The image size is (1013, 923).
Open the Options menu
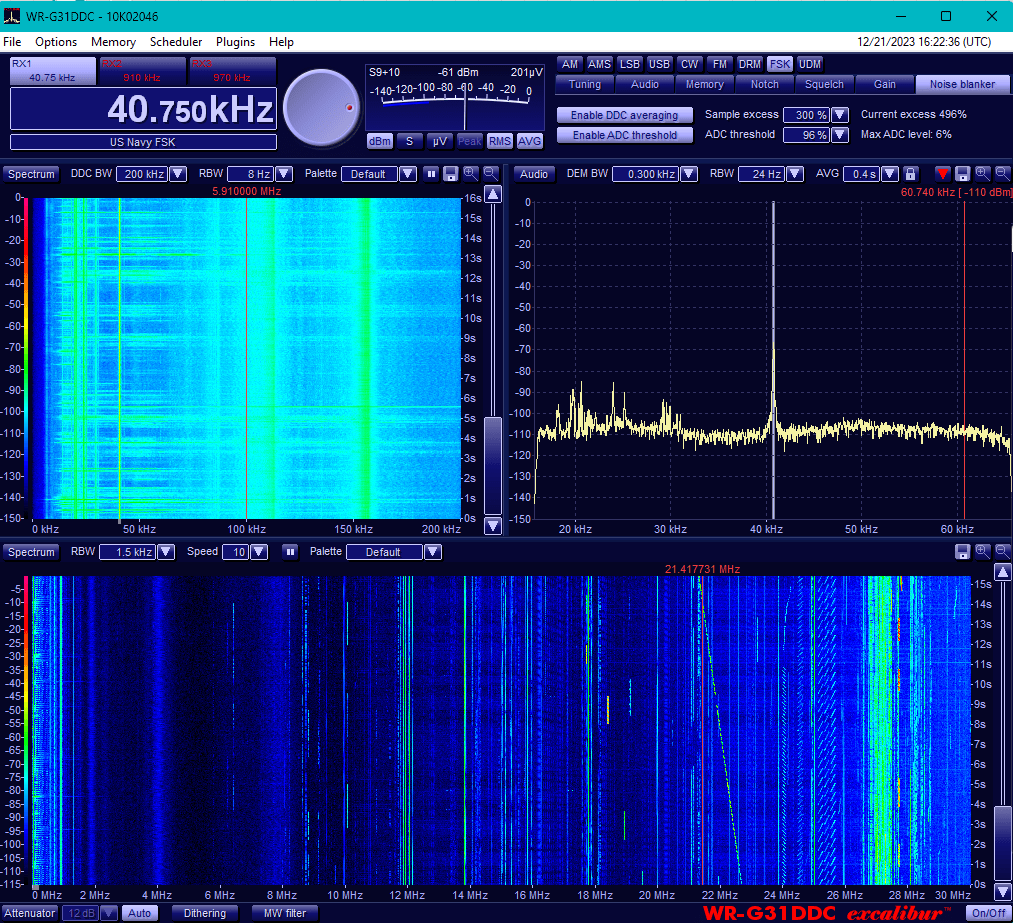click(x=56, y=42)
